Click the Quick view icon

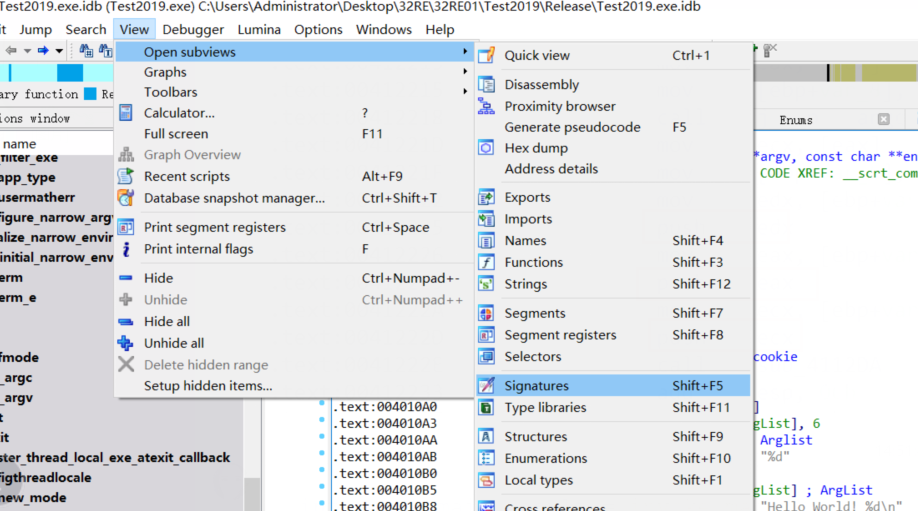(x=487, y=55)
